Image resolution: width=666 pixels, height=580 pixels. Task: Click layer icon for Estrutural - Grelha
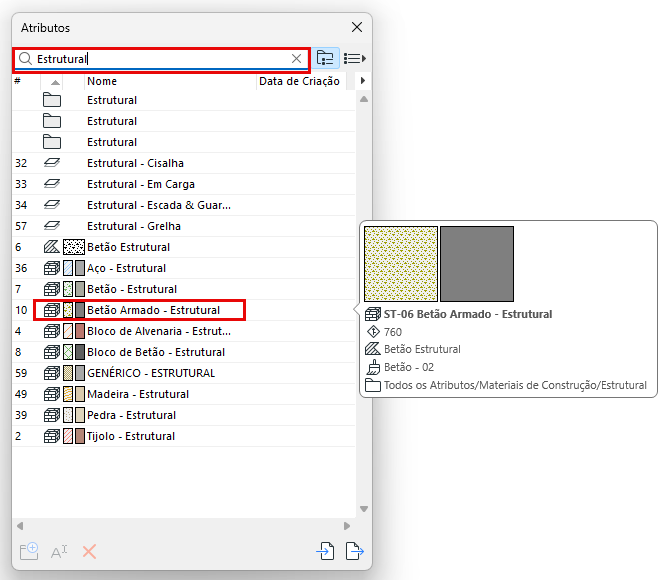tap(52, 226)
